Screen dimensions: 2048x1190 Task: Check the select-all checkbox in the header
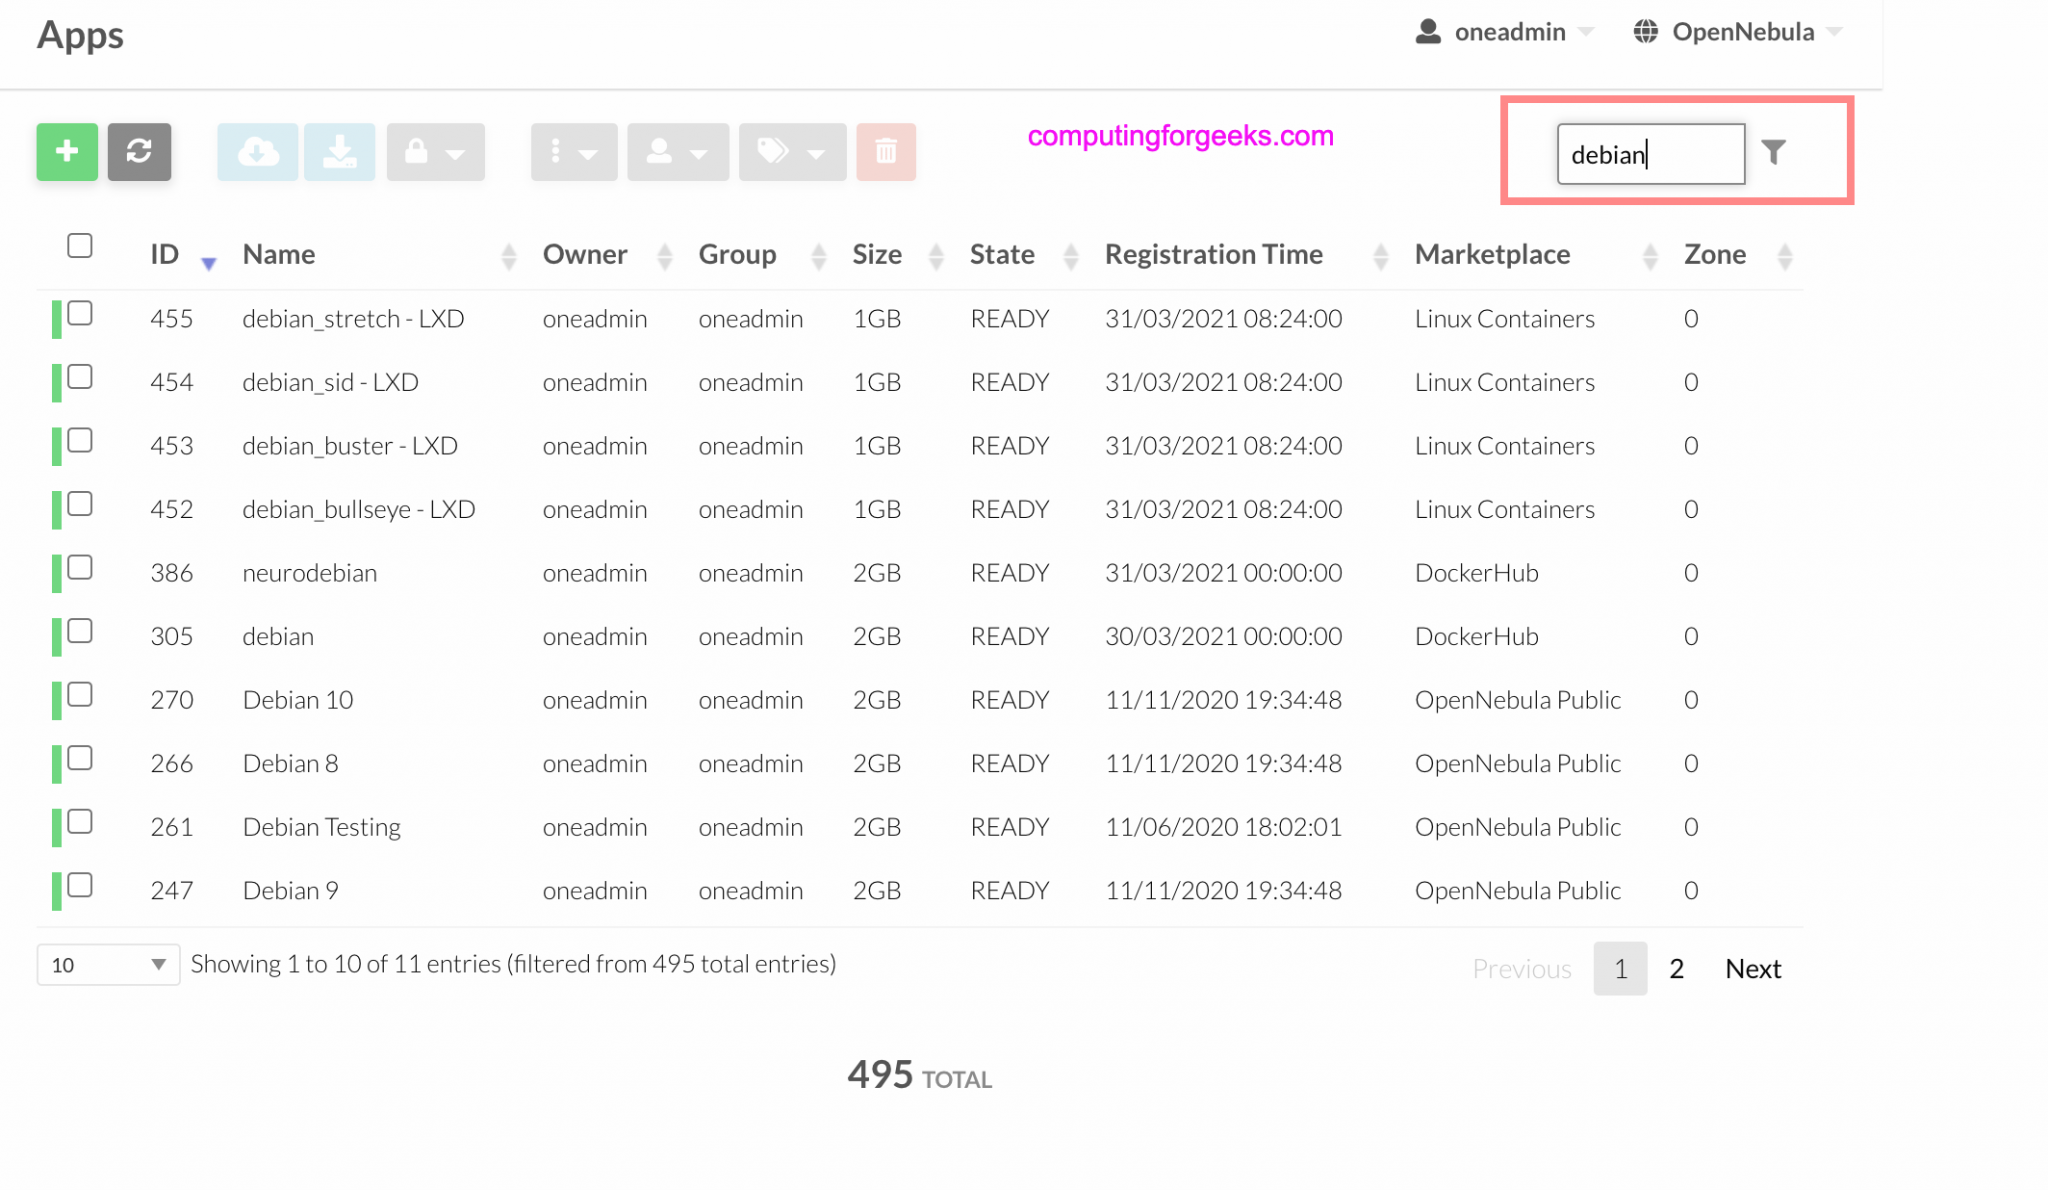tap(80, 245)
